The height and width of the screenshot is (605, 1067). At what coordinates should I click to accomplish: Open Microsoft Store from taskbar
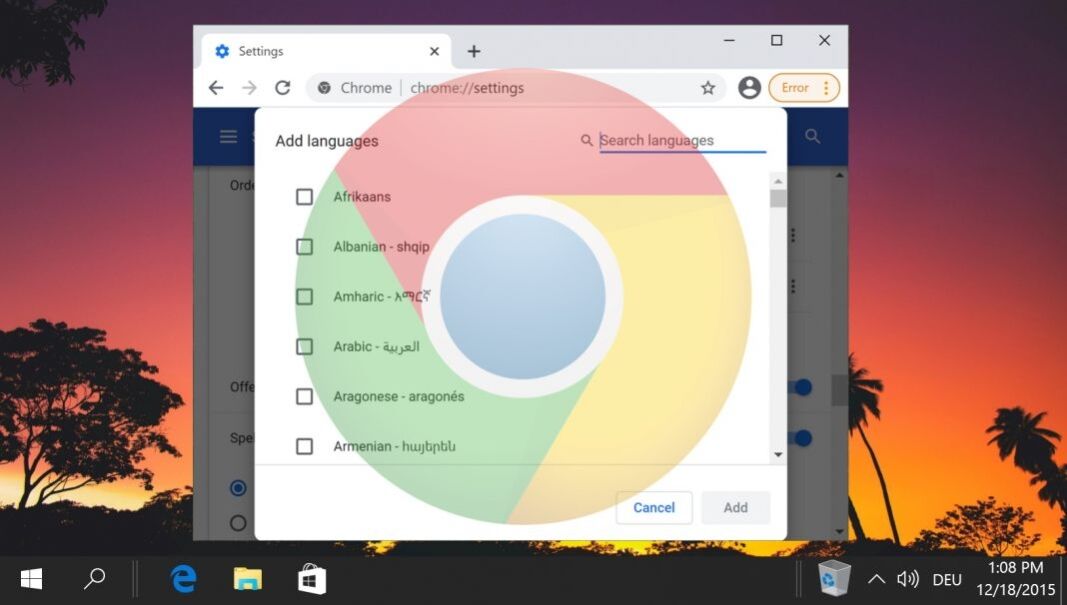coord(312,579)
